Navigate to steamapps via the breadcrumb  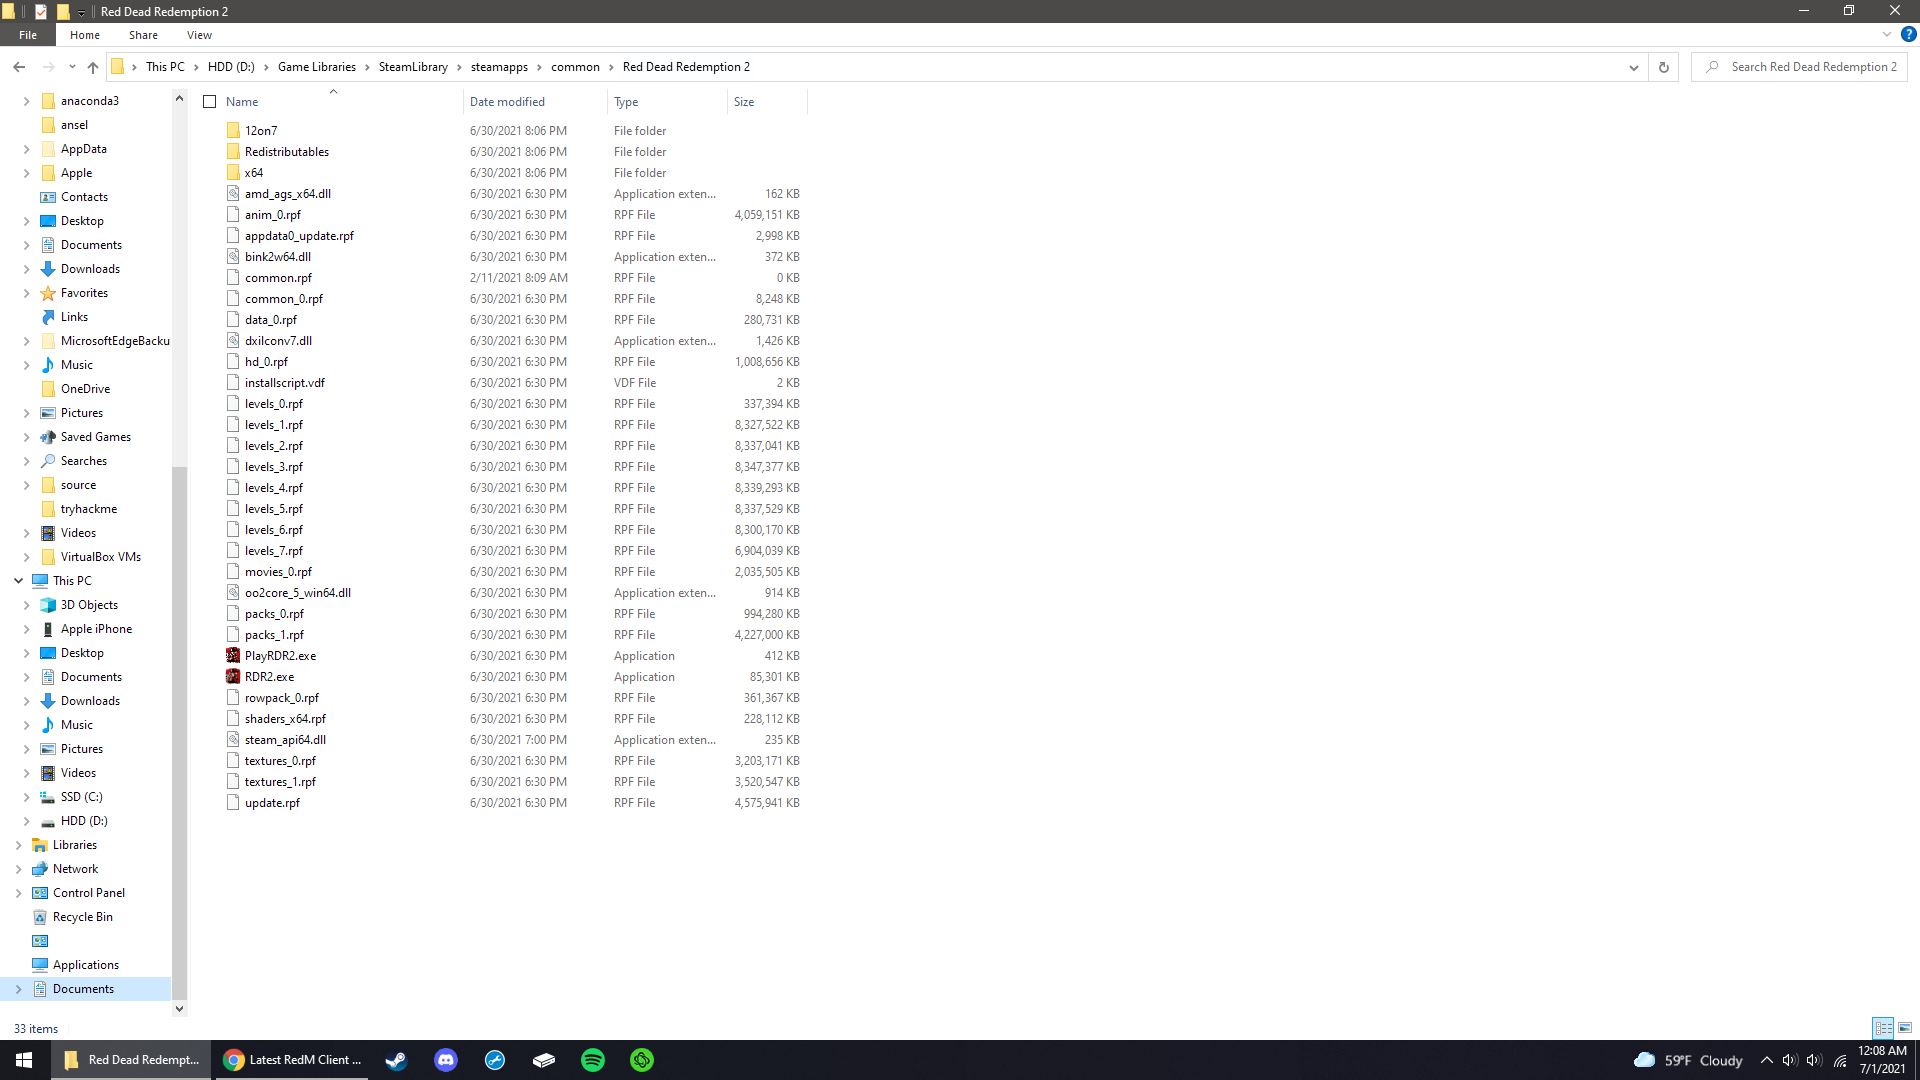(x=502, y=67)
